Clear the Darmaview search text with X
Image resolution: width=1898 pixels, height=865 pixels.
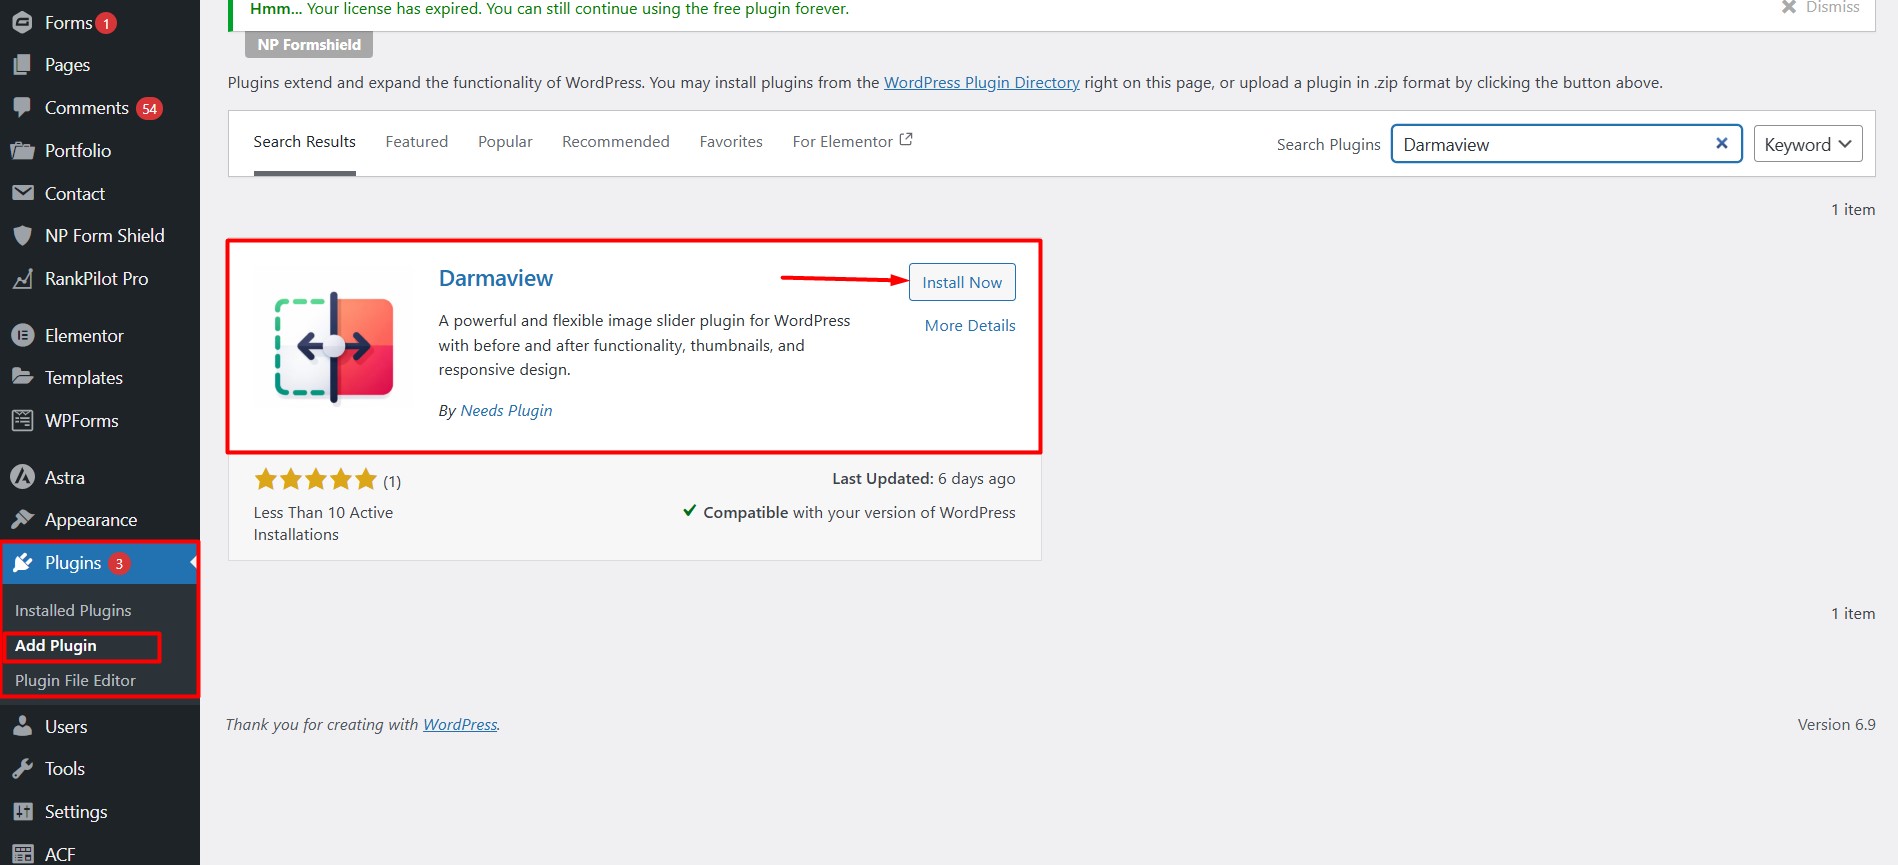(x=1721, y=144)
